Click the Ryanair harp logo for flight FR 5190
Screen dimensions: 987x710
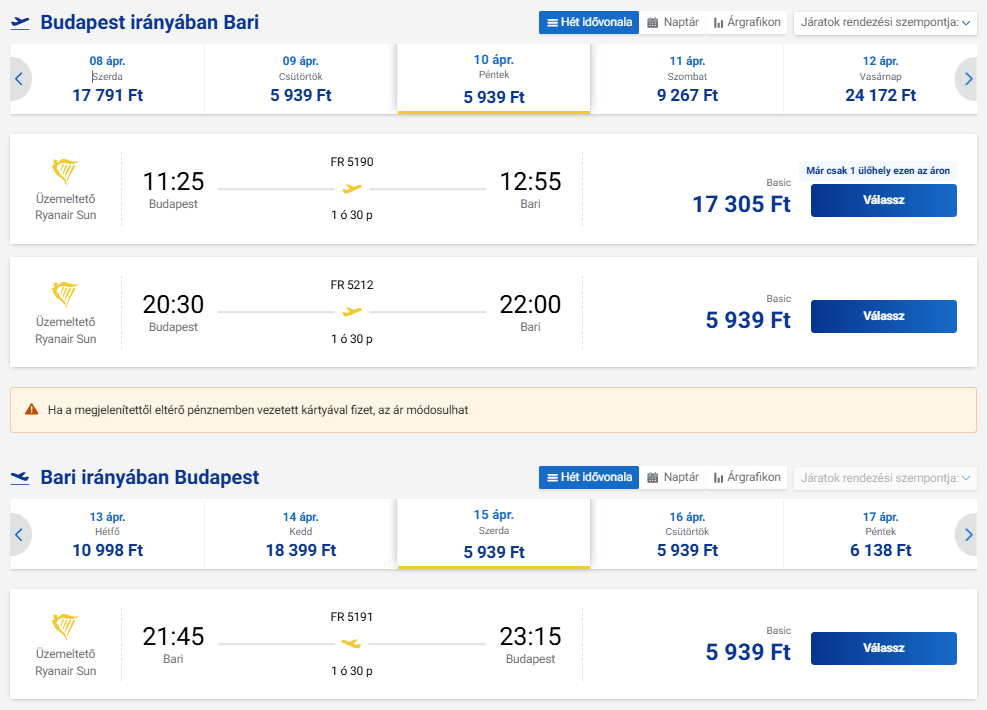tap(65, 172)
